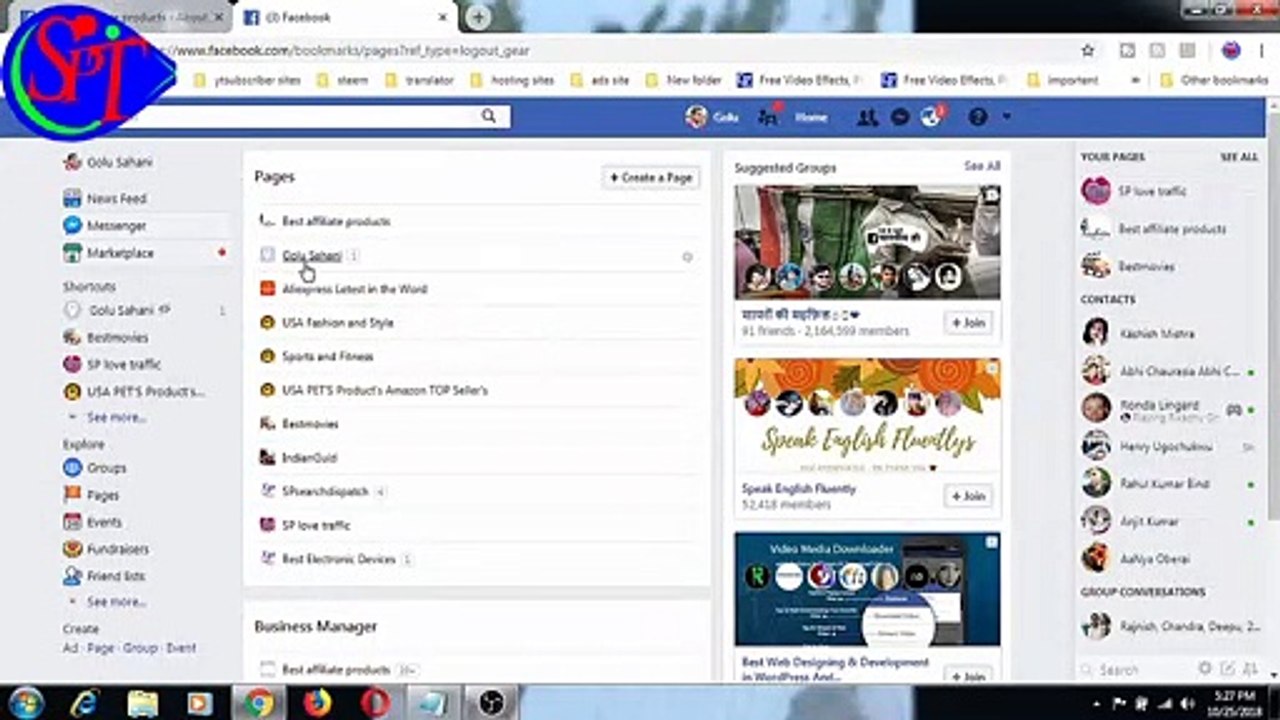Join the Speak English Fluently group
The width and height of the screenshot is (1280, 720).
coord(968,496)
